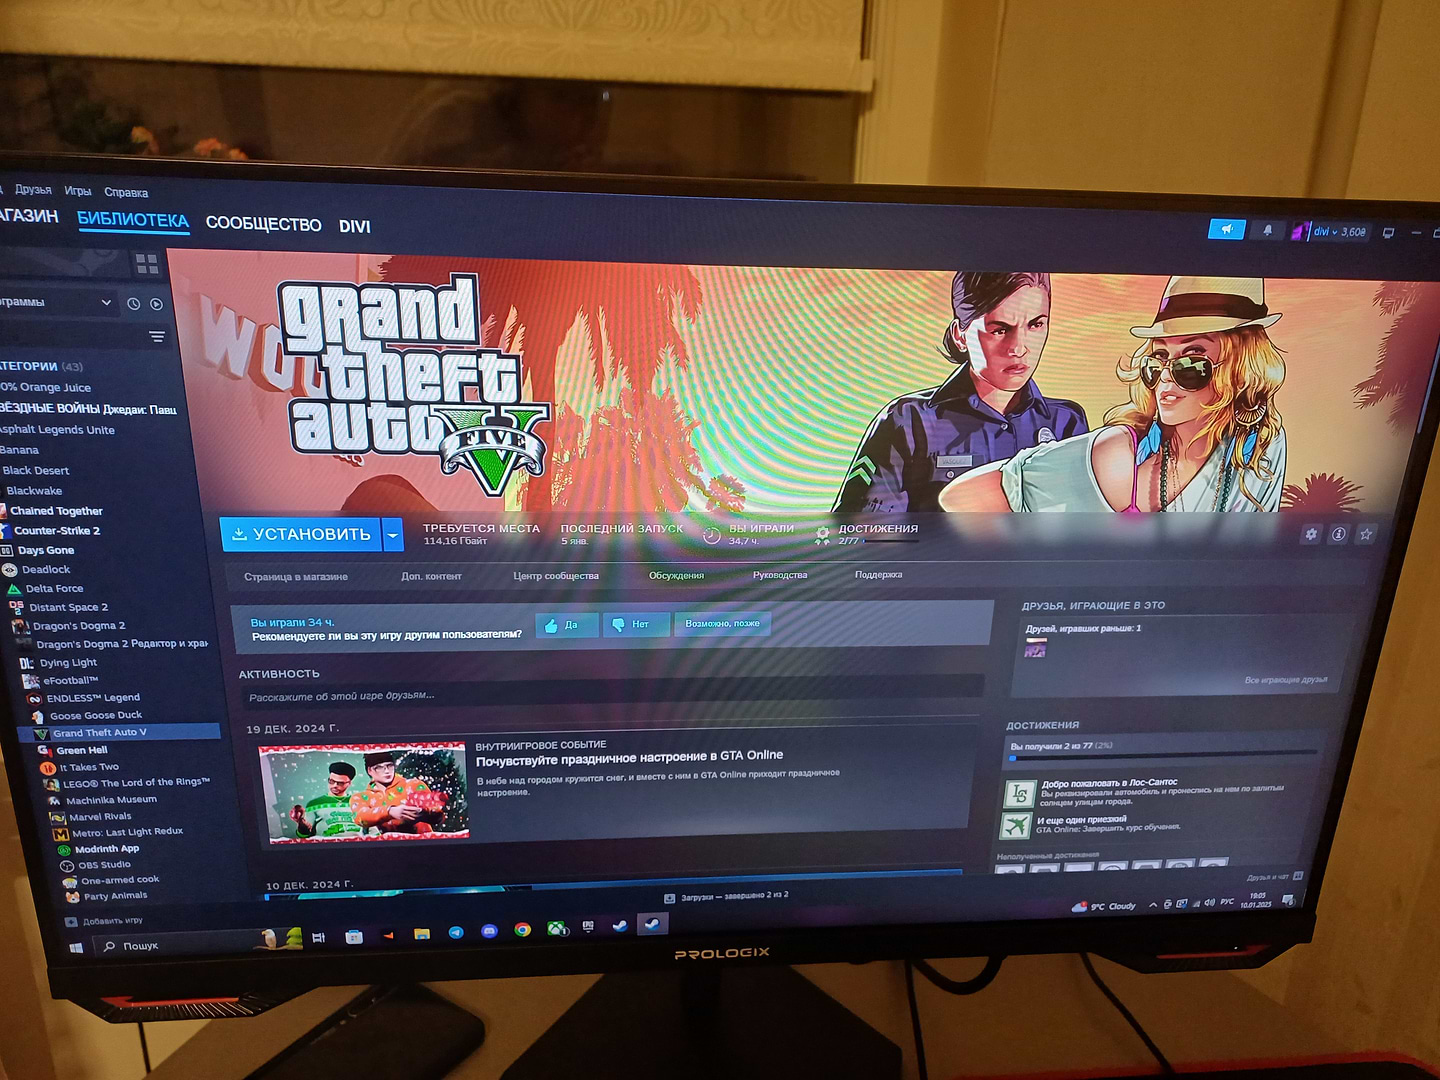
Task: Select OBS Studio in library list
Action: (x=104, y=865)
